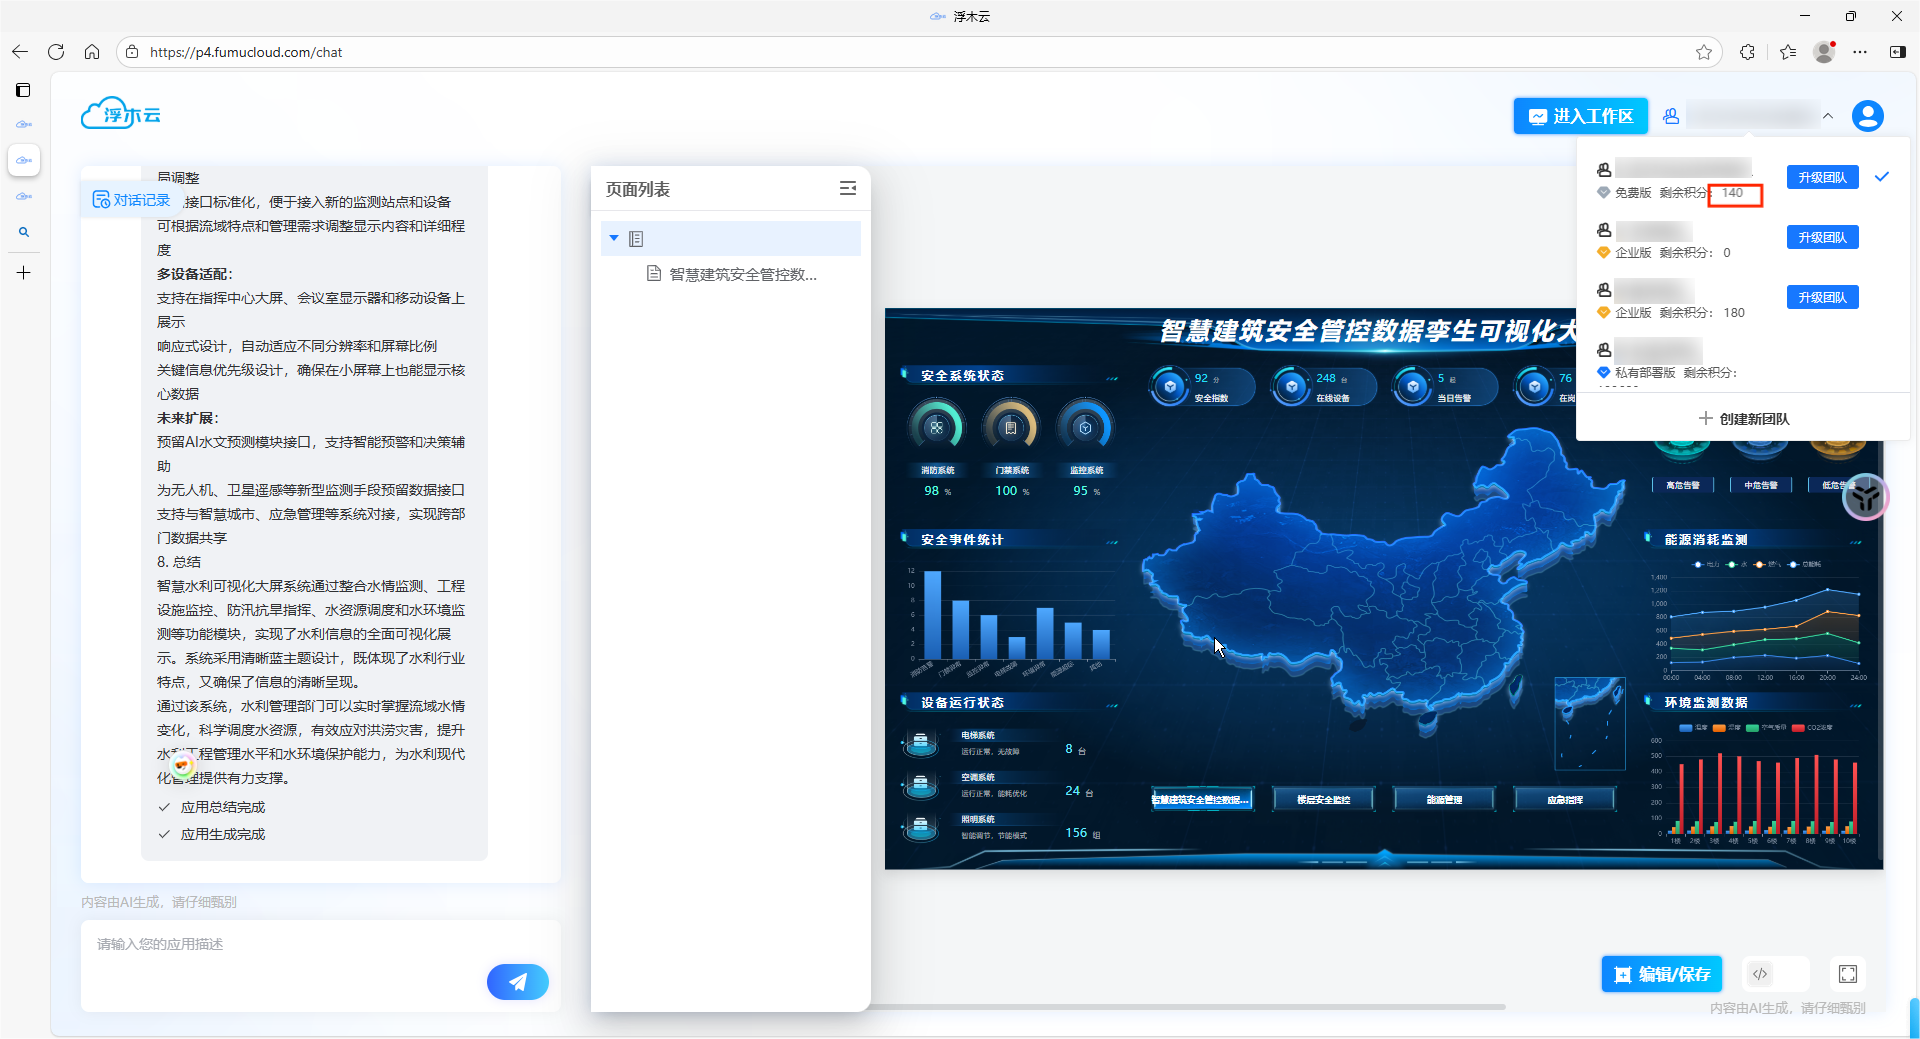Open the fullscreen preview icon
Image resolution: width=1920 pixels, height=1039 pixels.
click(x=1847, y=974)
